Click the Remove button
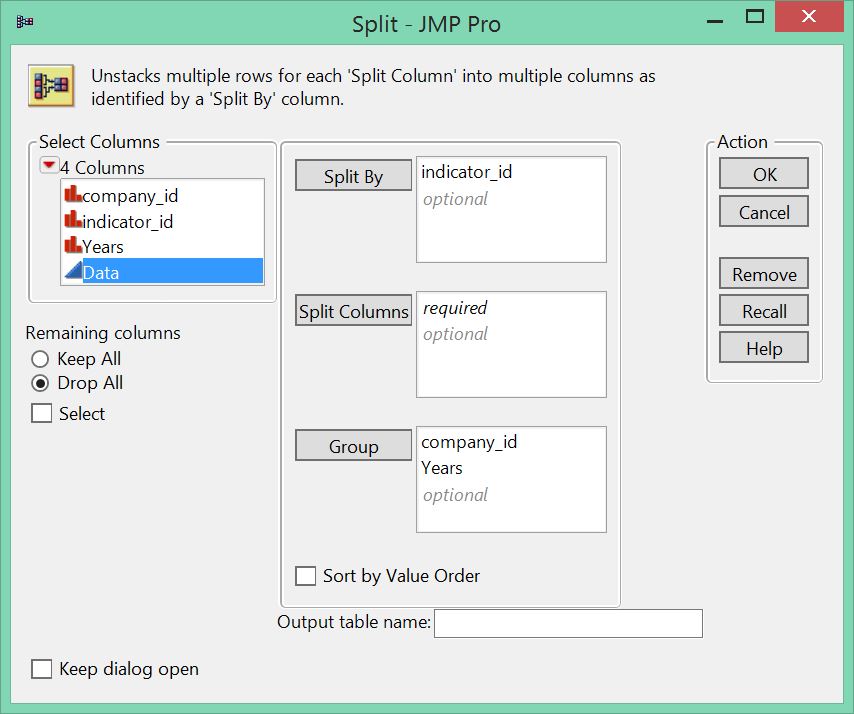854x714 pixels. click(764, 273)
